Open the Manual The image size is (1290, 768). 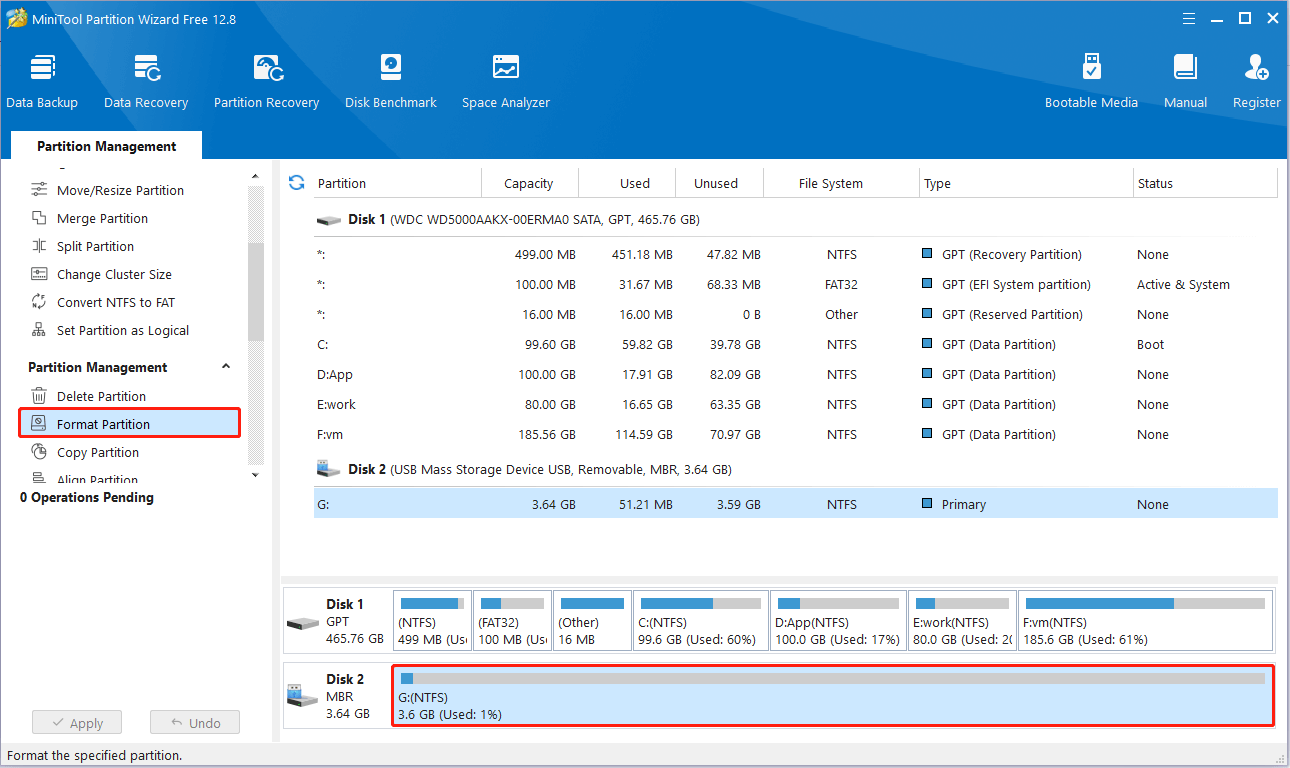[x=1185, y=82]
